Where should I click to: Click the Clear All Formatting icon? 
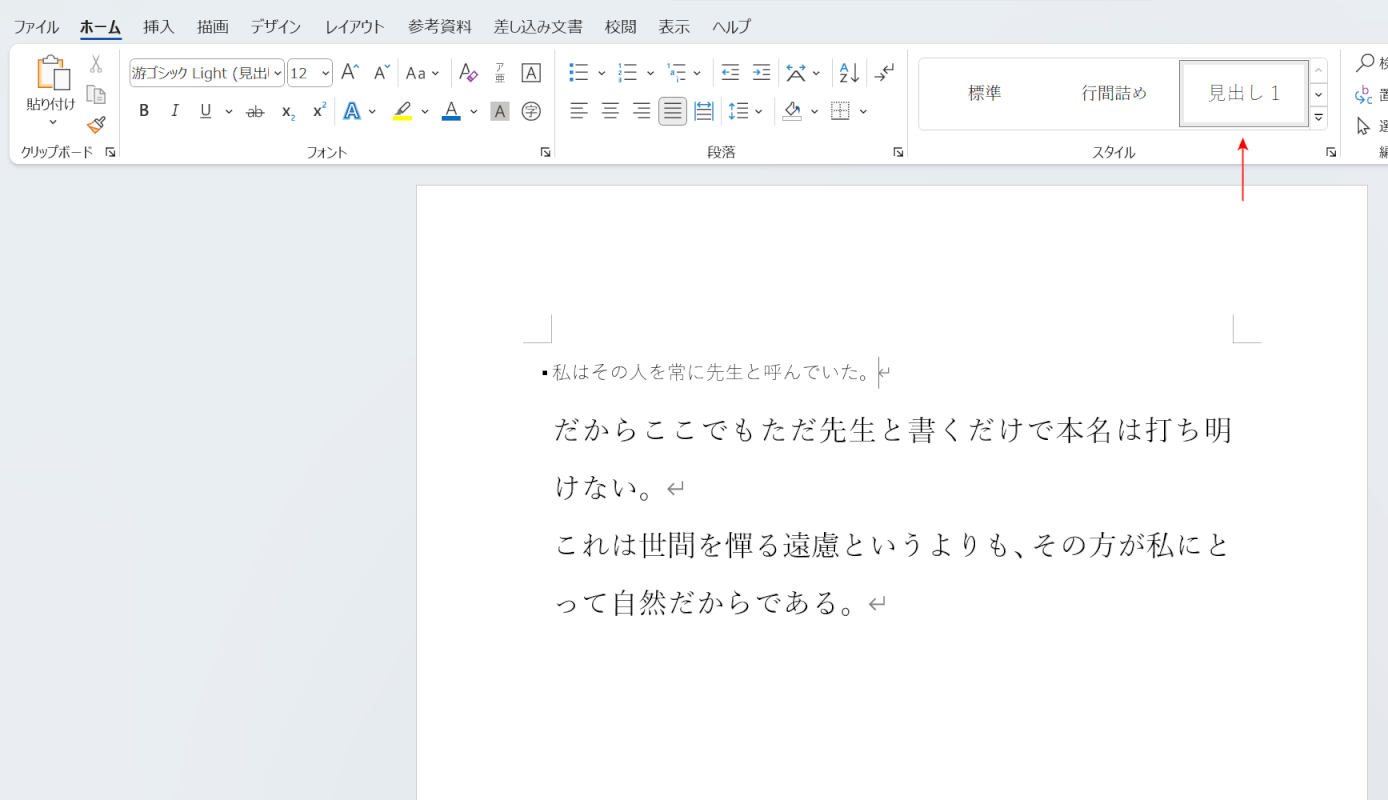click(x=468, y=73)
